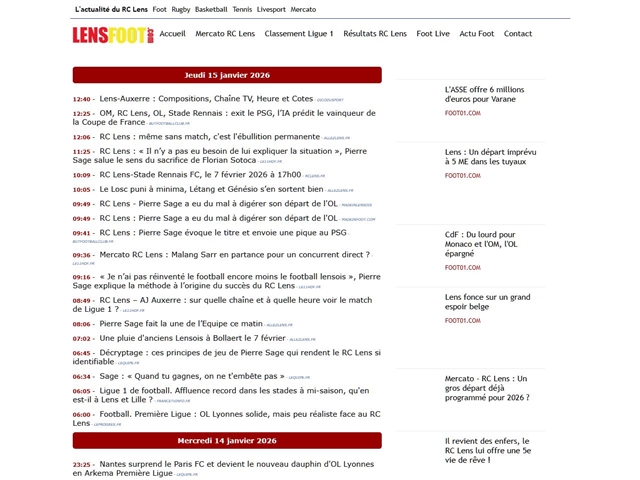The height and width of the screenshot is (480, 640).
Task: Open 'Quand tu gagnes, on ne t'embête pas' article
Action: click(192, 376)
